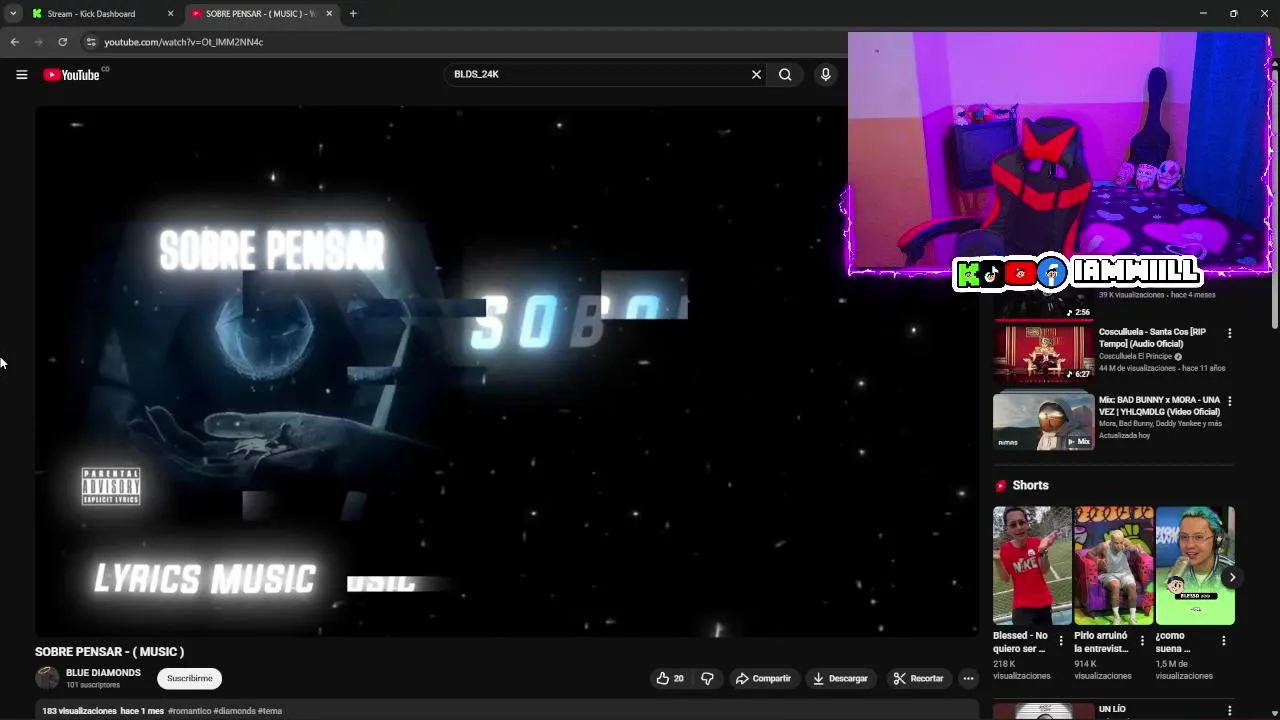Open the UN LÍO video title
Viewport: 1280px width, 720px height.
[x=1112, y=709]
